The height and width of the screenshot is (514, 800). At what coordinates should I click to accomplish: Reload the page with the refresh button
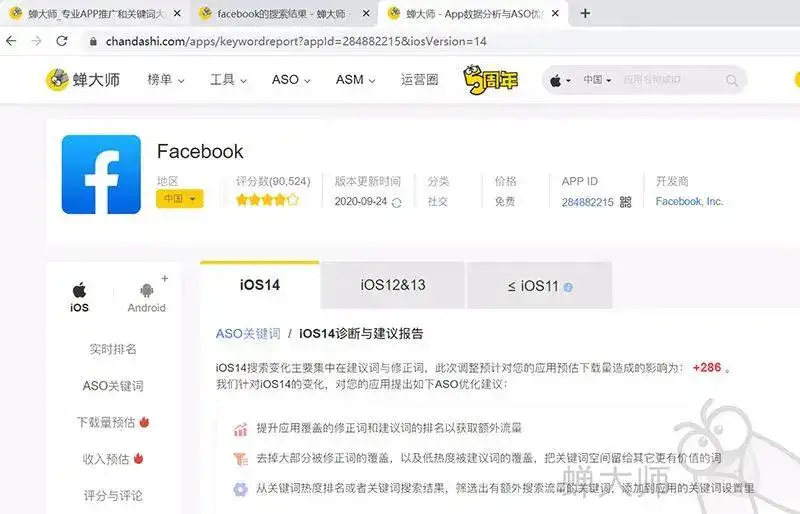62,41
